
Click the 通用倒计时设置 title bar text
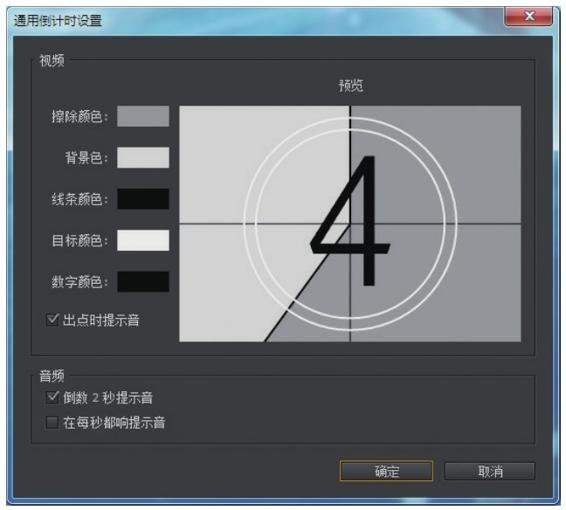point(58,21)
